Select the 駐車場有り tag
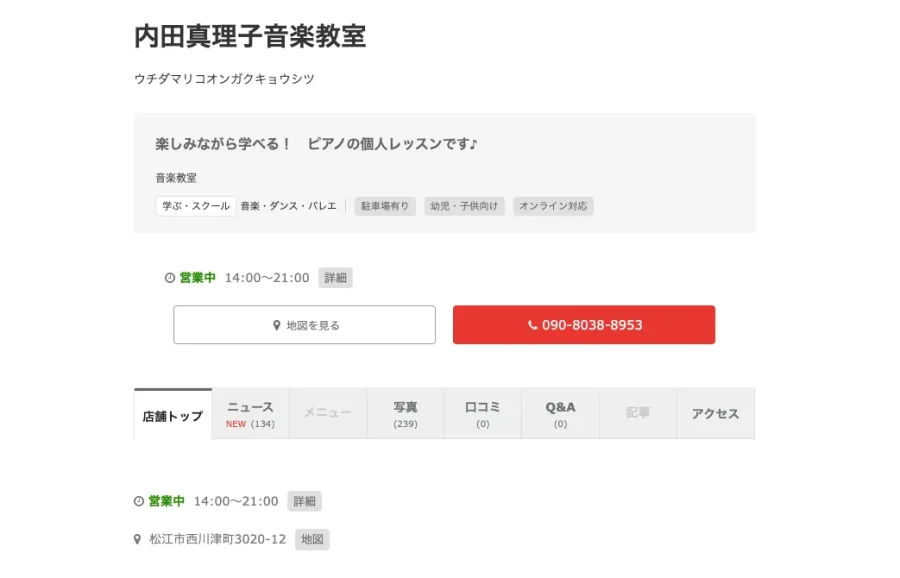 pyautogui.click(x=385, y=206)
